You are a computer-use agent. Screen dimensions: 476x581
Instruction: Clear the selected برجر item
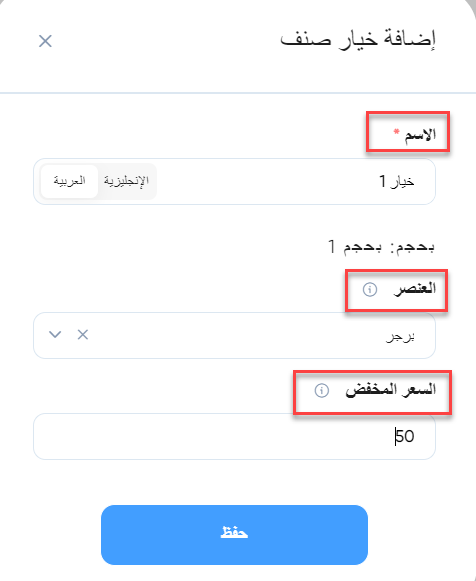(83, 335)
